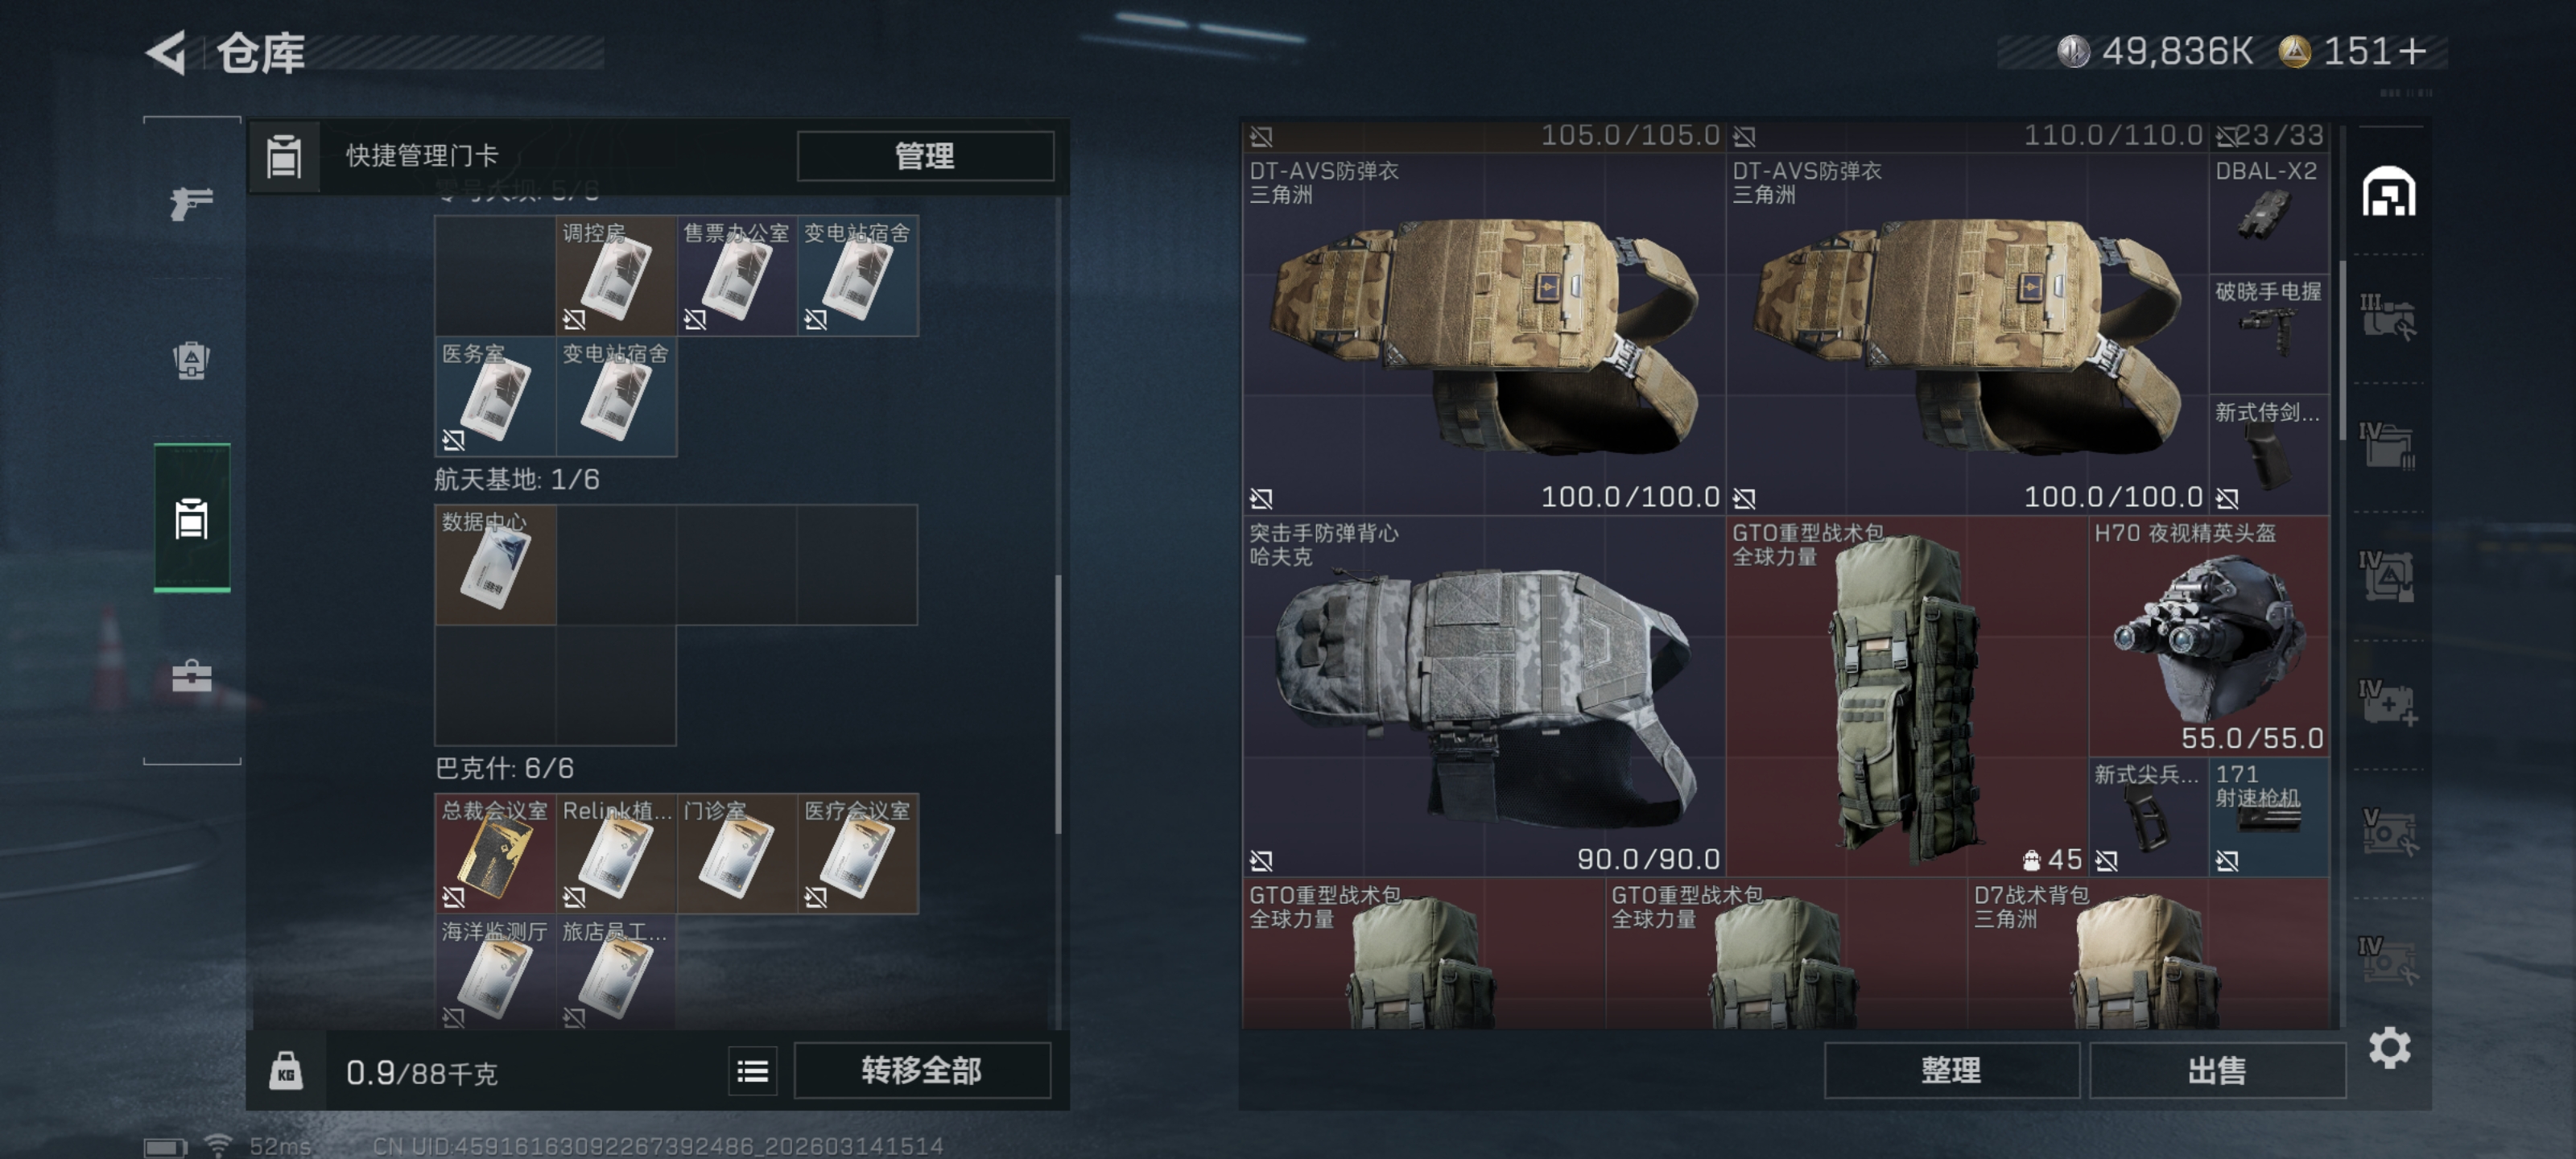The height and width of the screenshot is (1159, 2576).
Task: Click the 出售 sell button
Action: point(2217,1071)
